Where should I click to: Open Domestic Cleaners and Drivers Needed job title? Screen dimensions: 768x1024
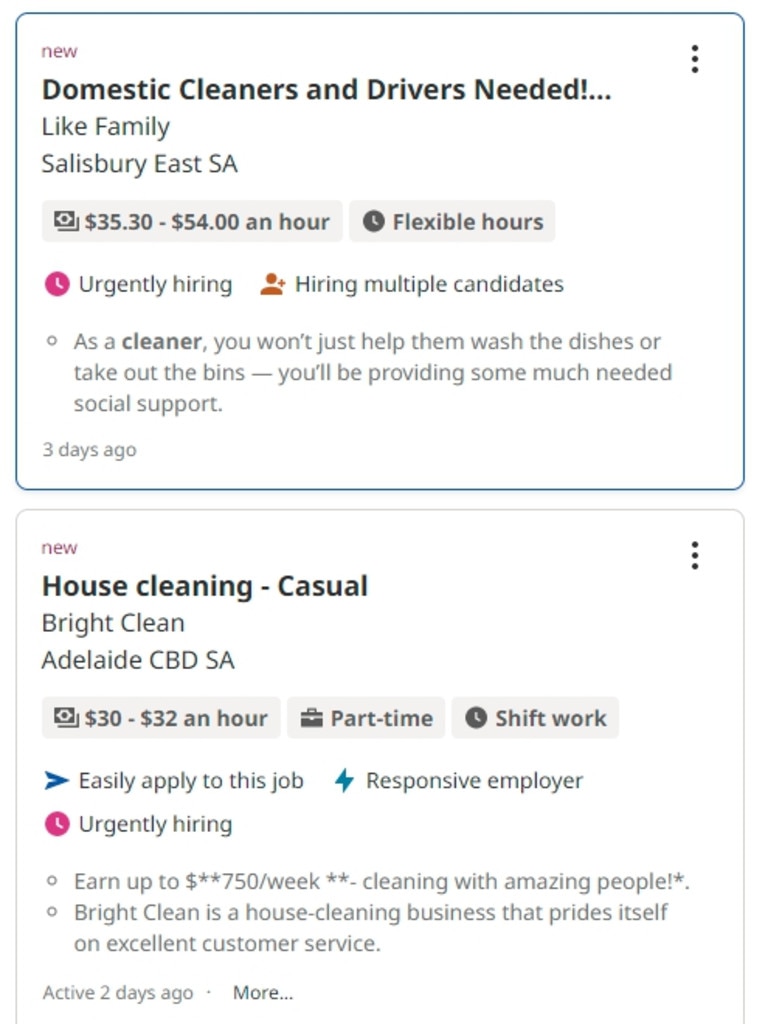click(327, 89)
